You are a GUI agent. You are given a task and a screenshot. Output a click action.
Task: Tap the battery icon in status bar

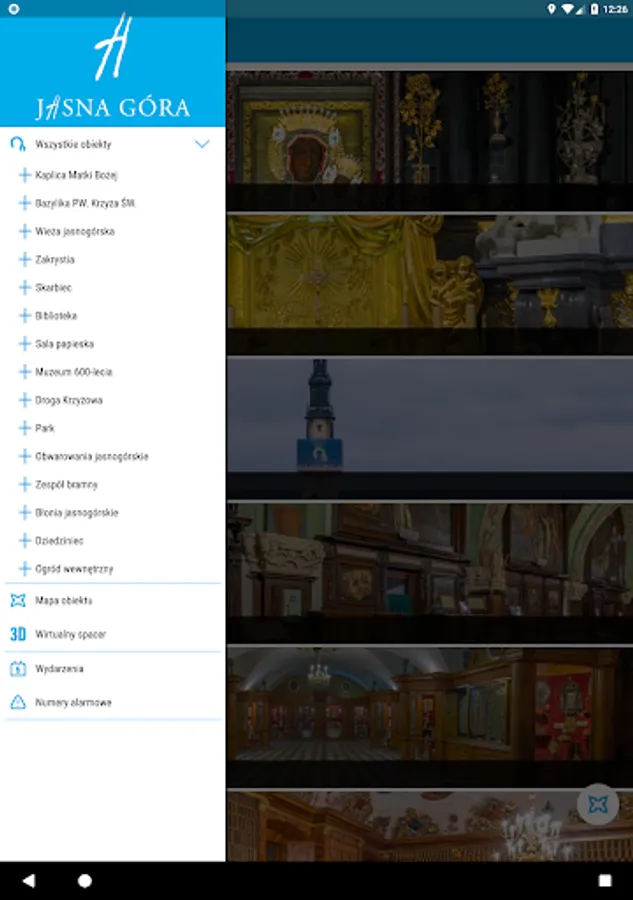(x=594, y=9)
